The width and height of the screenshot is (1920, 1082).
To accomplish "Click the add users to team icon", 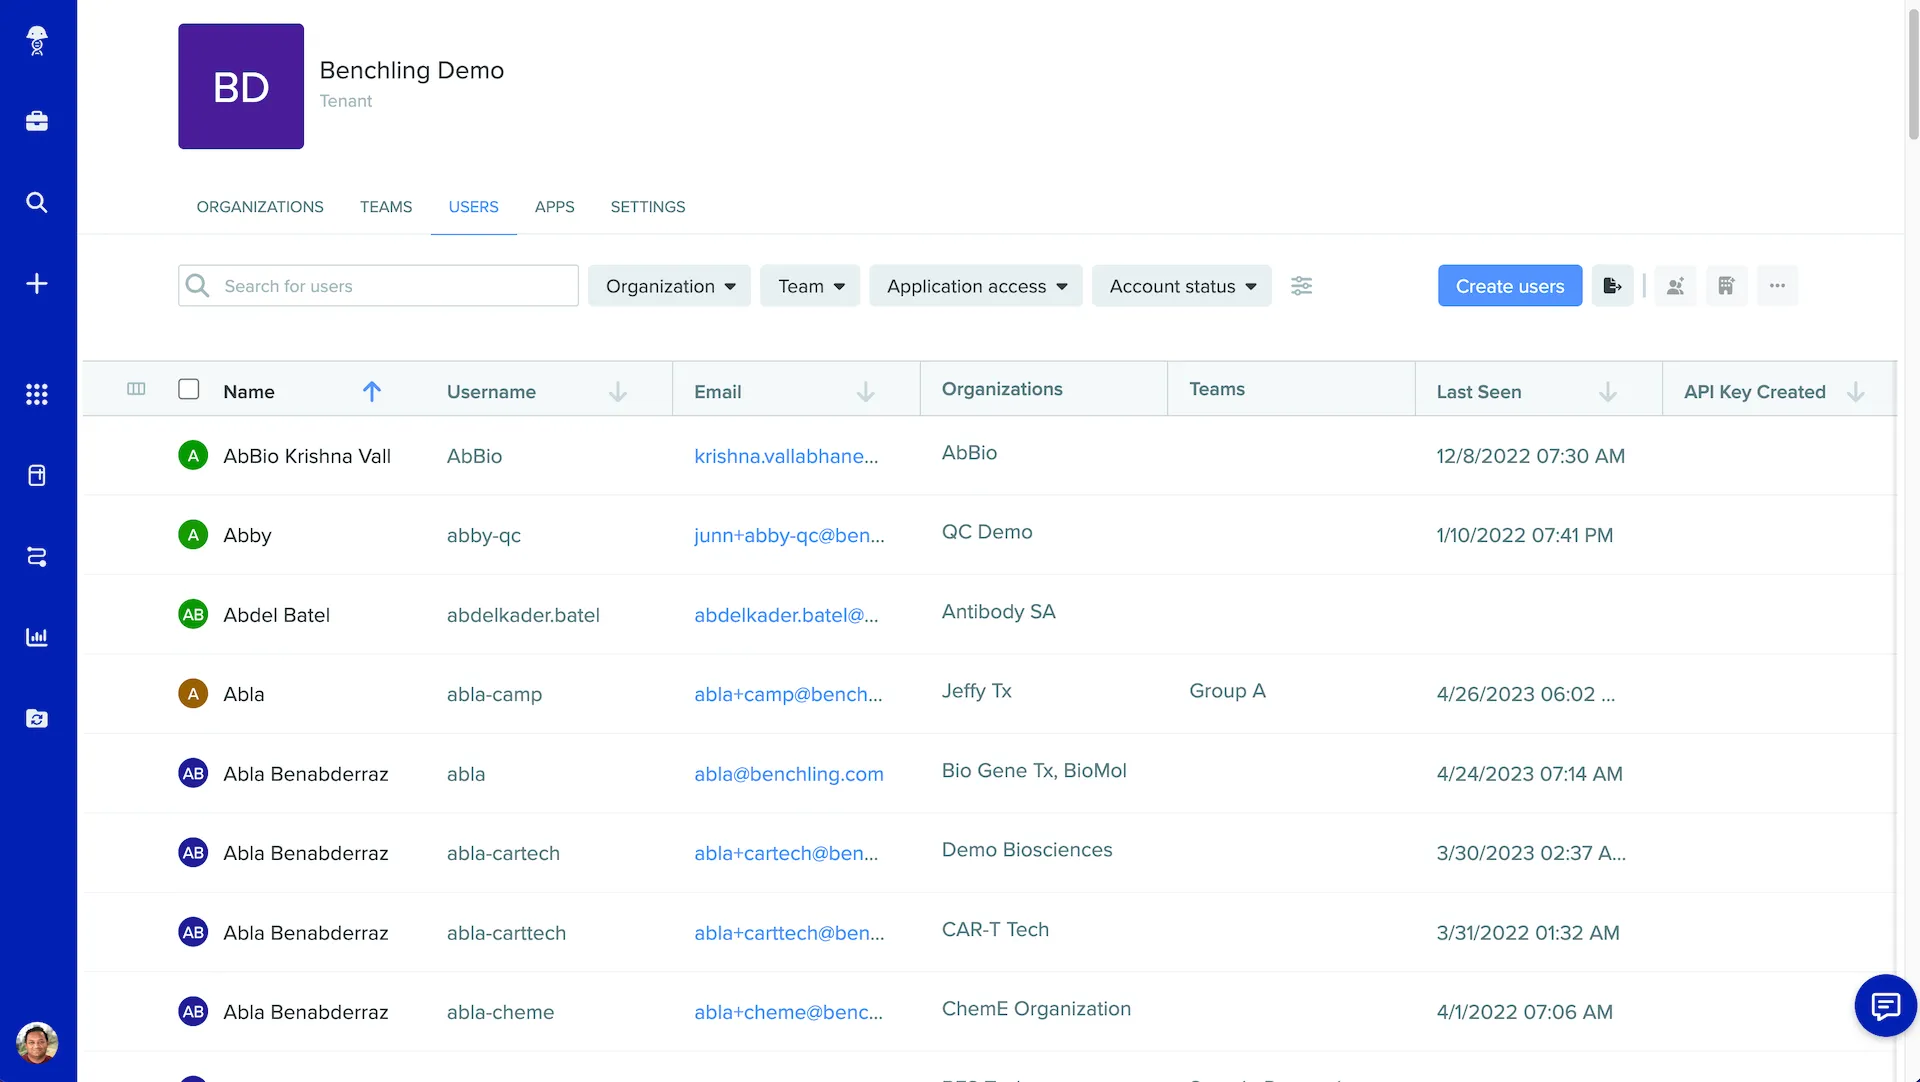I will click(x=1675, y=286).
